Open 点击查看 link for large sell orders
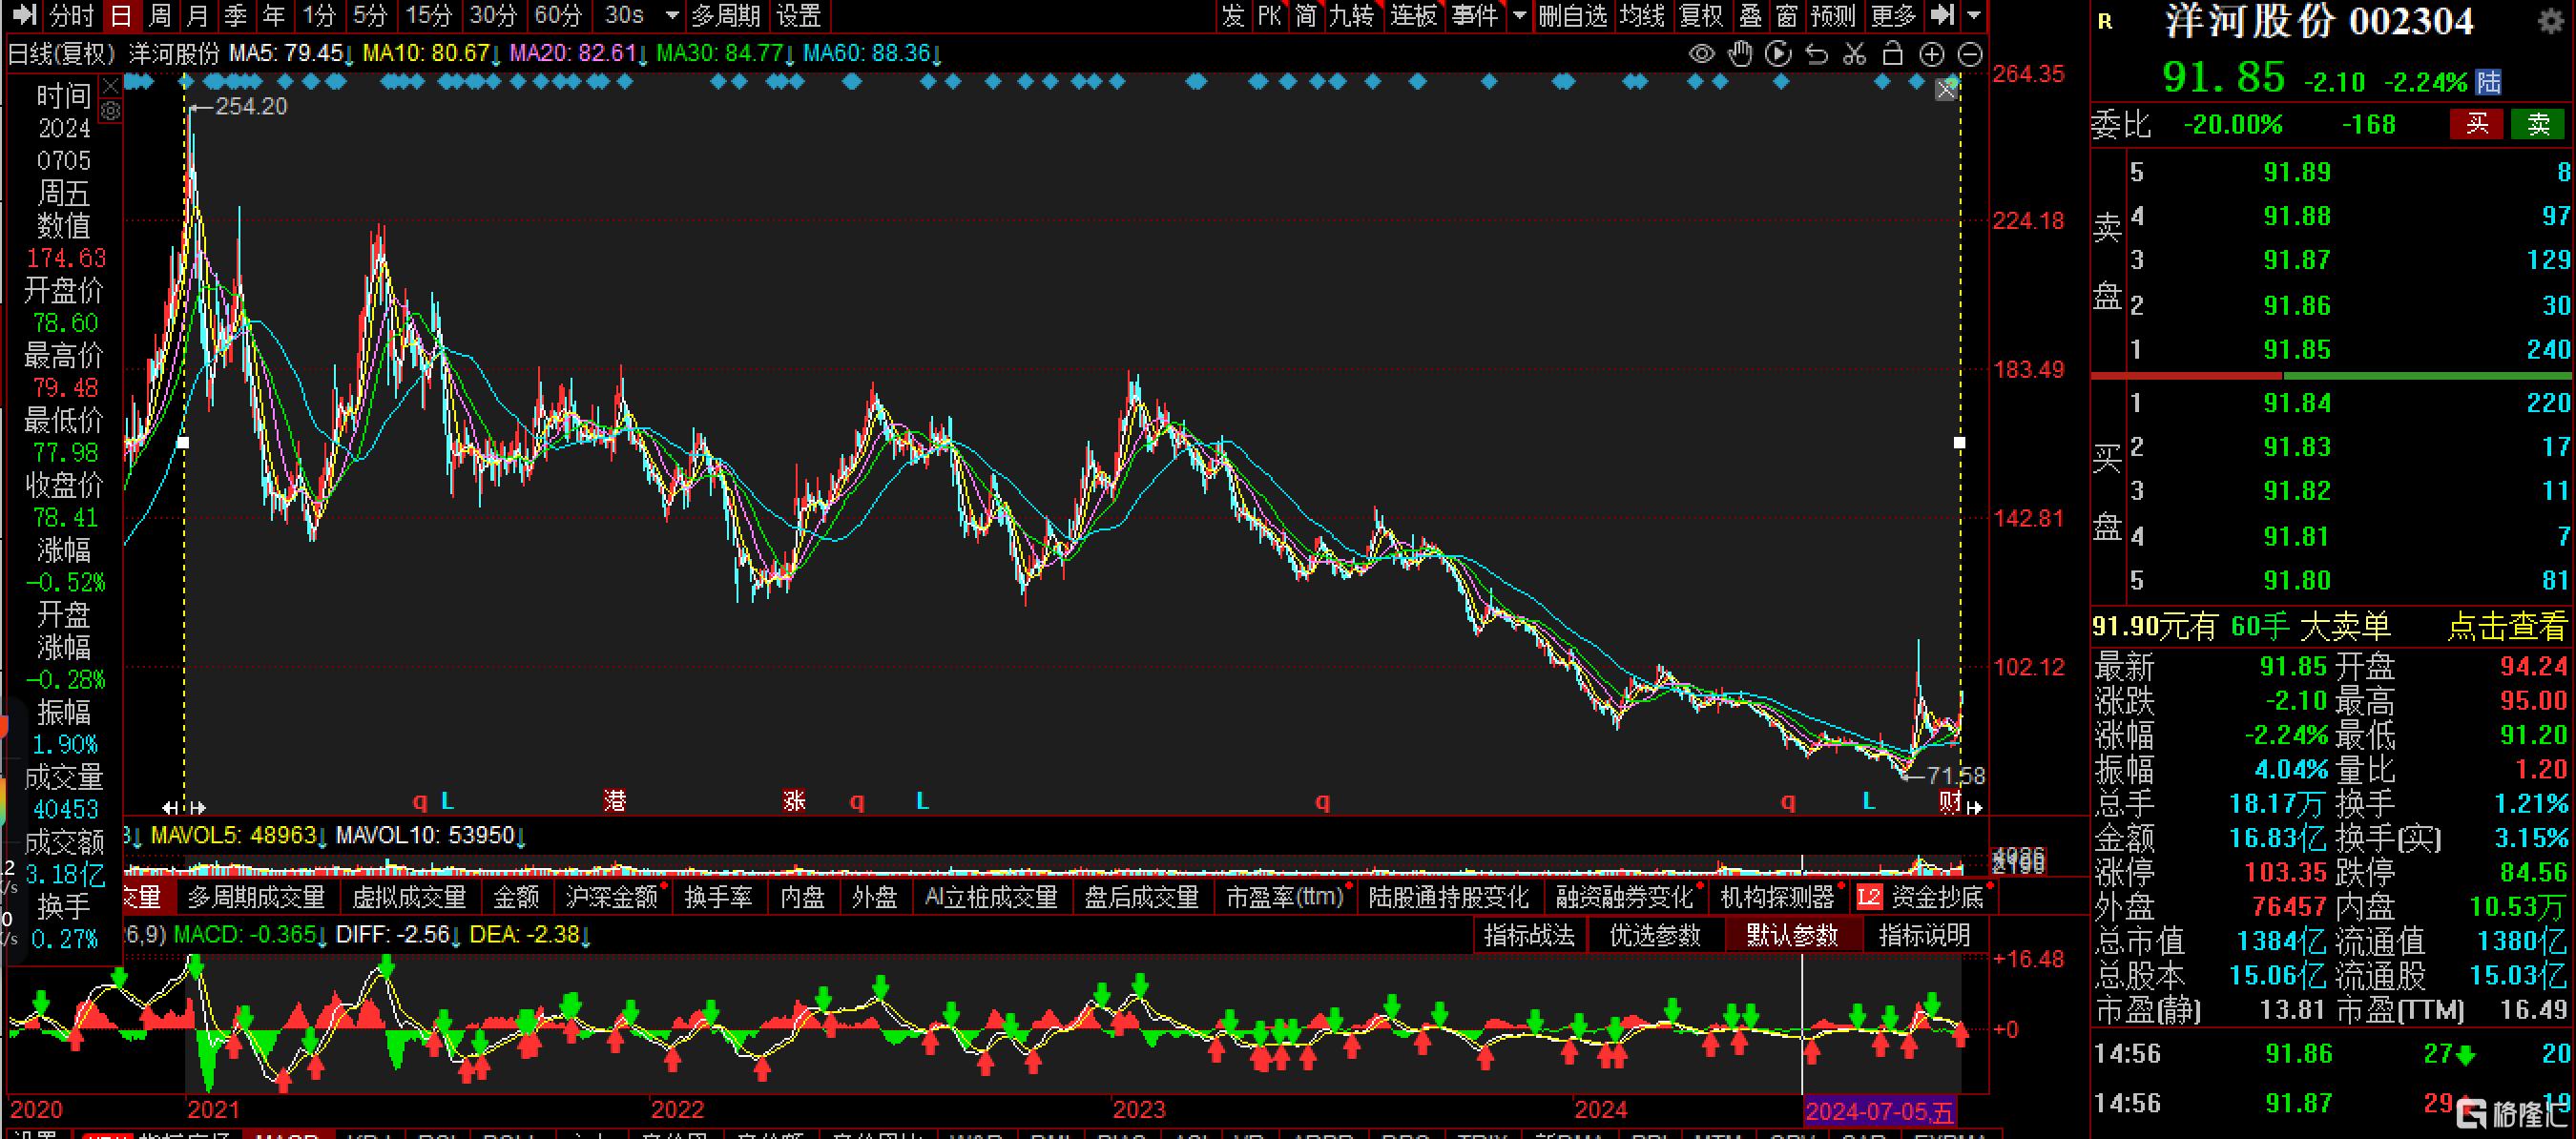 coord(2507,627)
